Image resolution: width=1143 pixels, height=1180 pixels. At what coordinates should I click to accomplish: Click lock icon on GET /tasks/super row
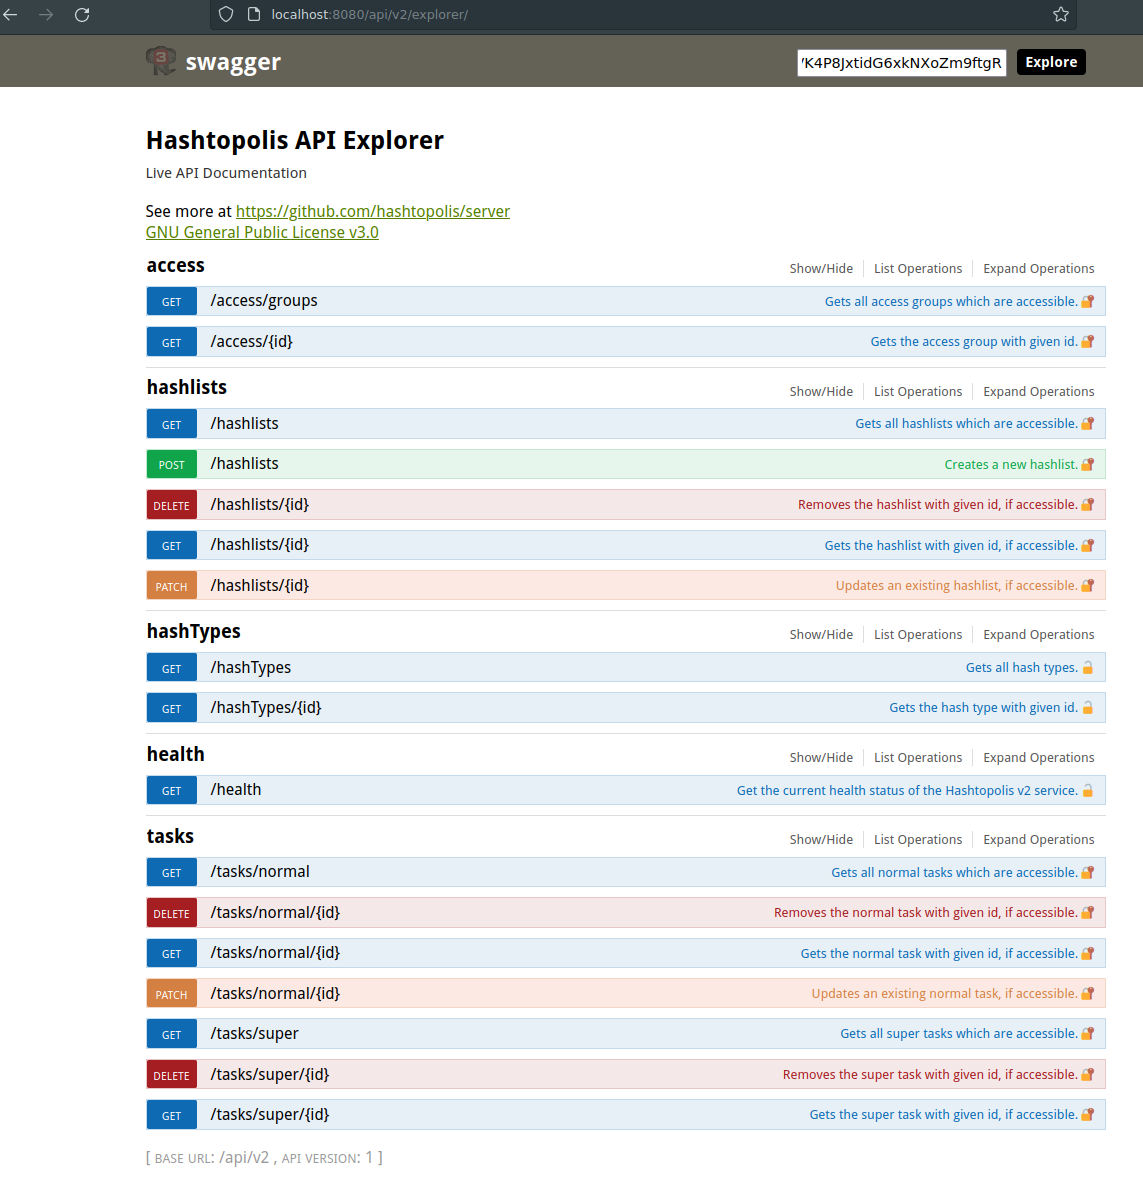(x=1087, y=1034)
